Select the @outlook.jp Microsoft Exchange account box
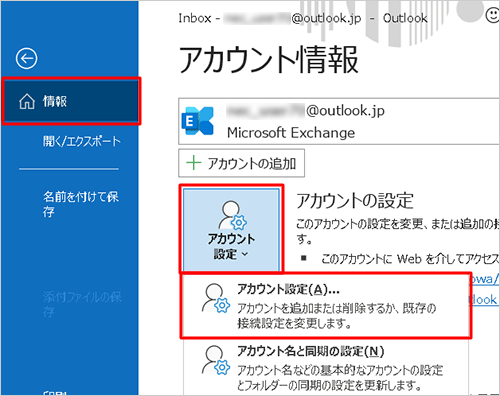Screen dimensions: 500x396 click(339, 121)
